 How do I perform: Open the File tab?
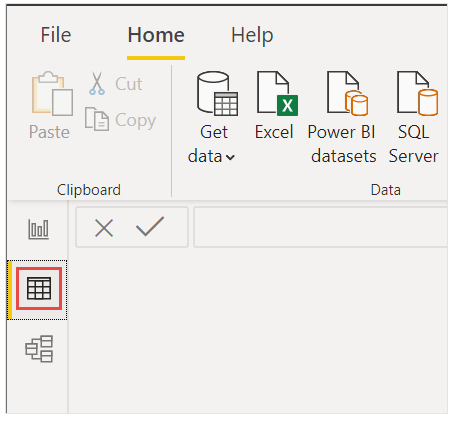tap(56, 35)
